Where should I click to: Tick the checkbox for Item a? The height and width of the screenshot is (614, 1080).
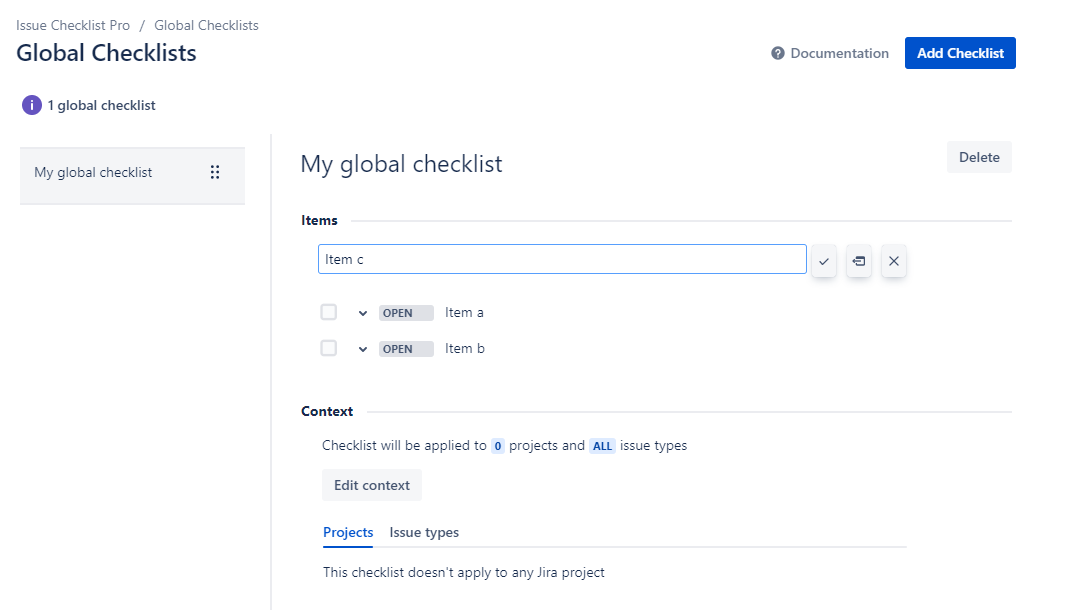(329, 312)
